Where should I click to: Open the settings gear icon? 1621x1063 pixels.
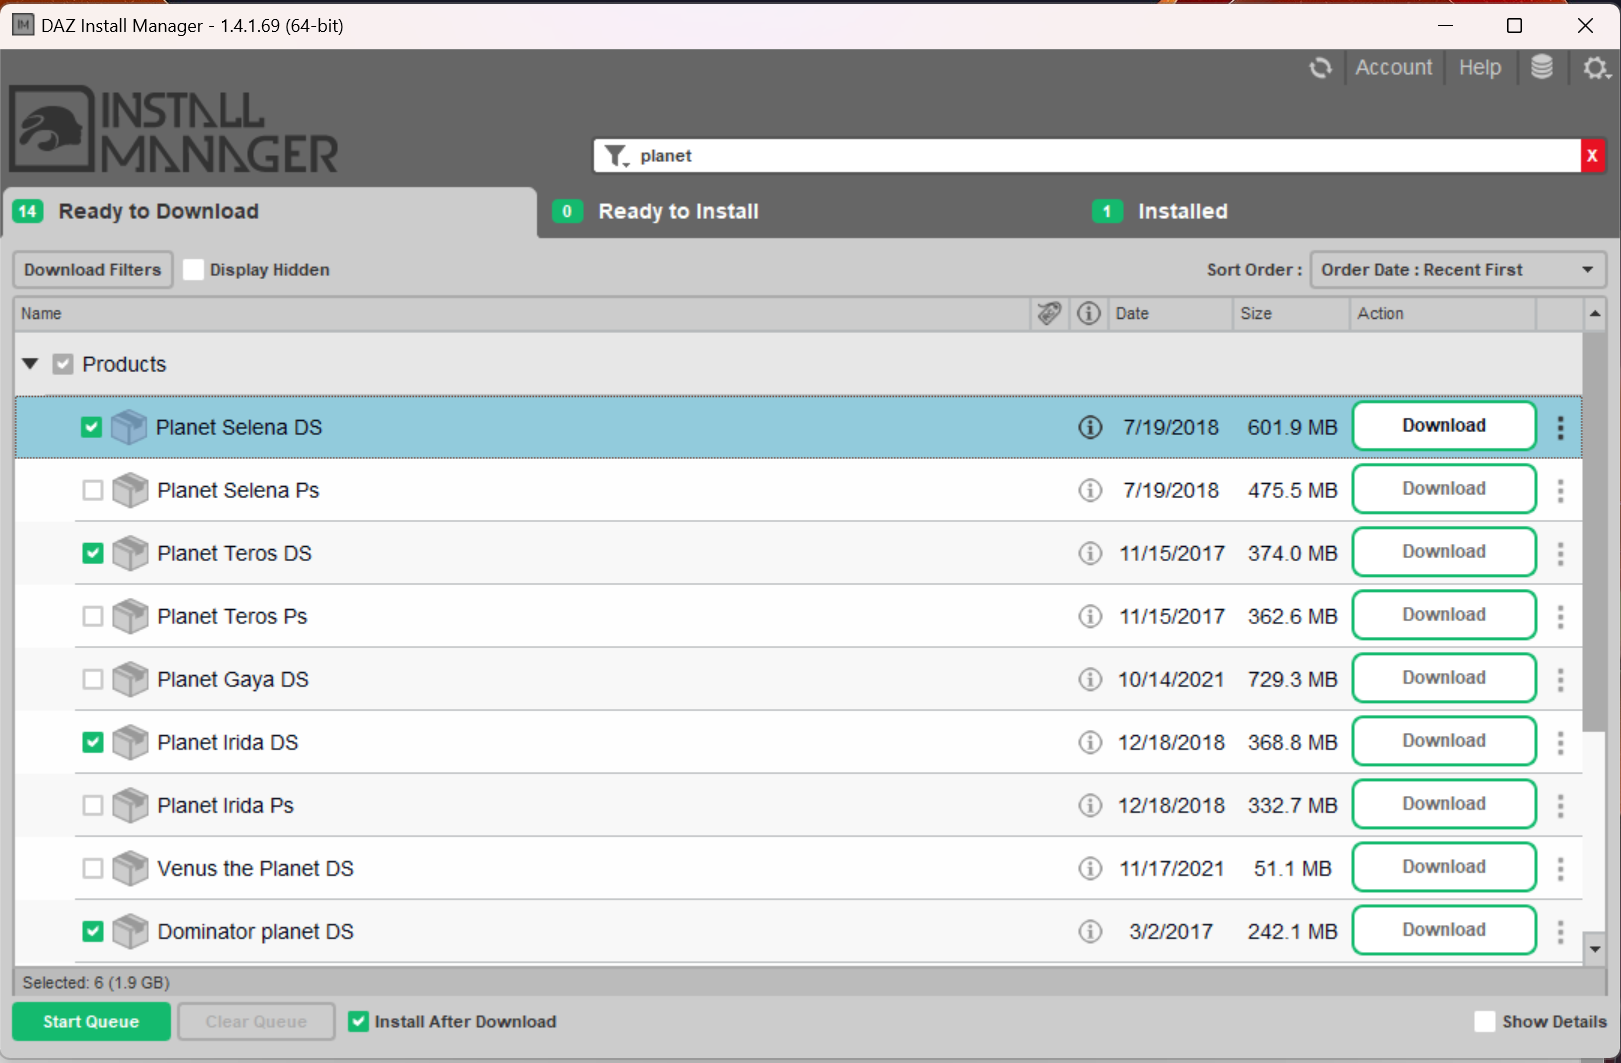[1596, 68]
